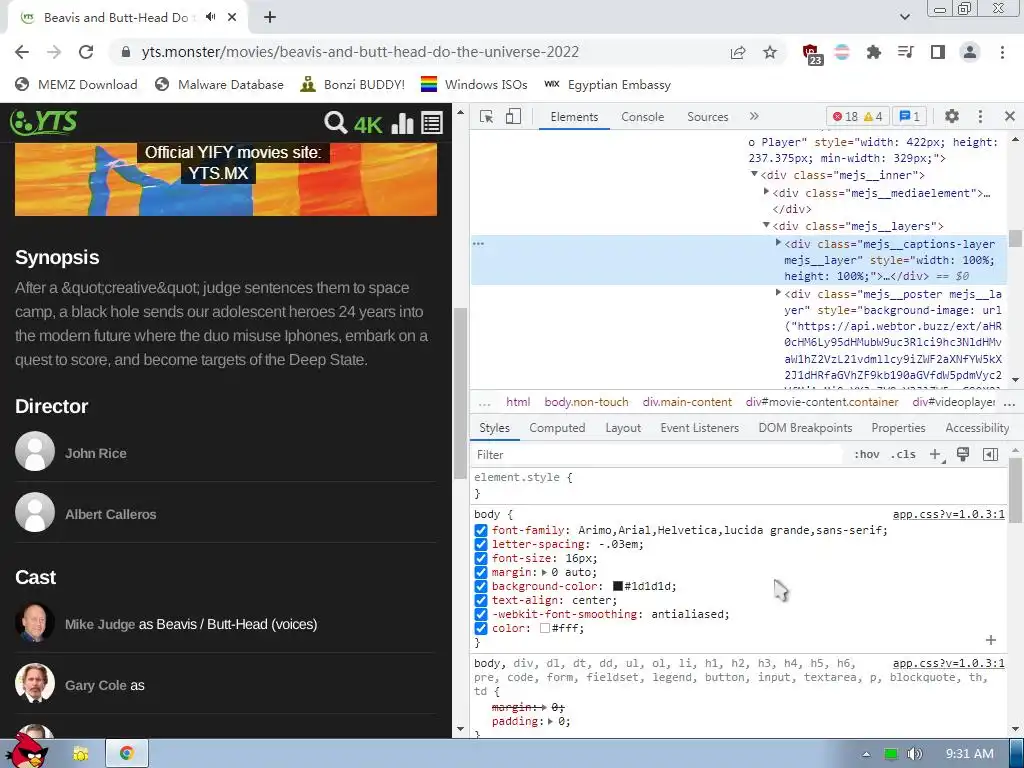Toggle the device toolbar icon in DevTools
1024x768 pixels.
pos(513,116)
